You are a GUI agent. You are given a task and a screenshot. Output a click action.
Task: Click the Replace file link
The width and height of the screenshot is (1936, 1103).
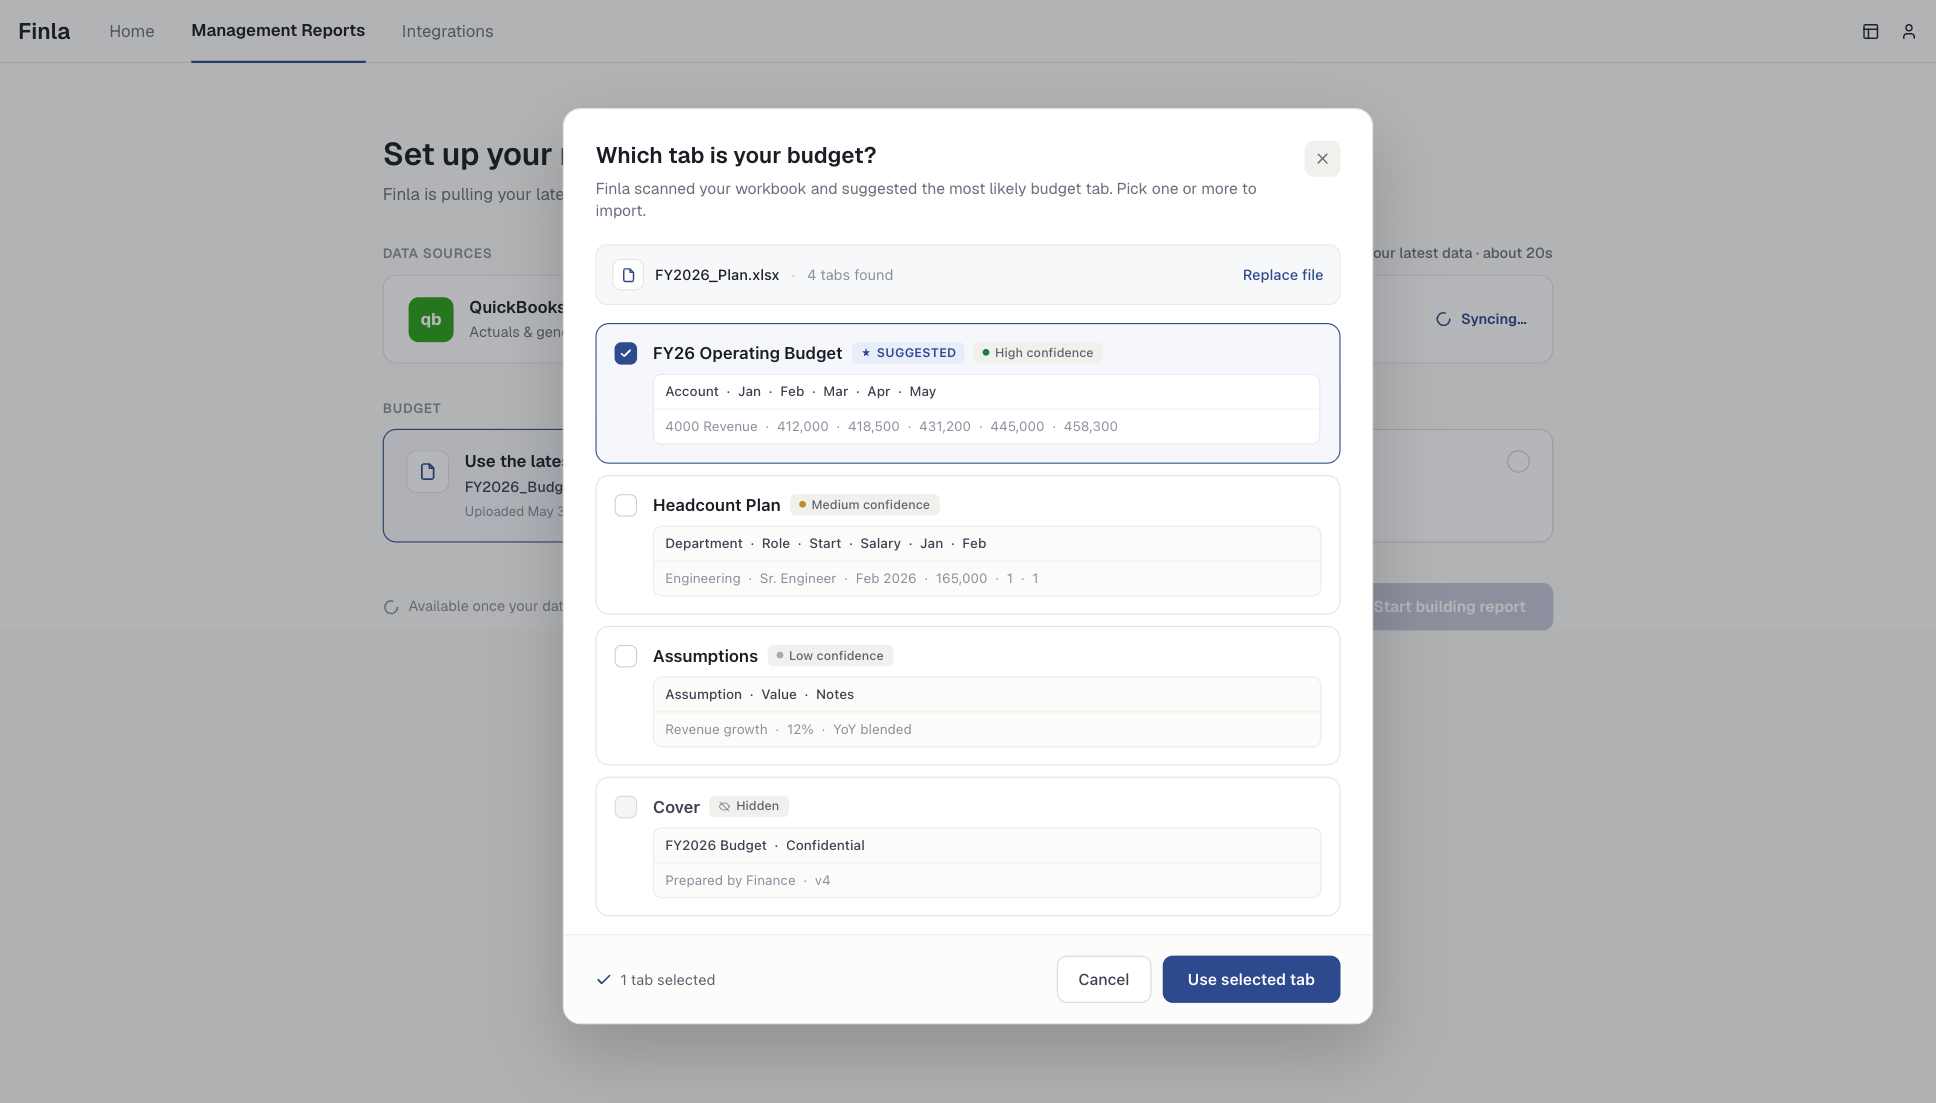coord(1283,275)
